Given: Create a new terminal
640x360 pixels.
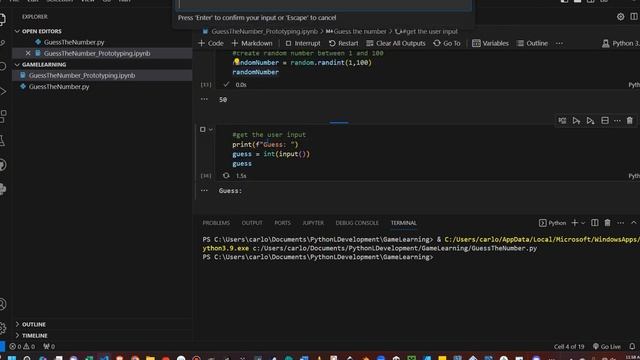Looking at the screenshot, I should tap(574, 223).
